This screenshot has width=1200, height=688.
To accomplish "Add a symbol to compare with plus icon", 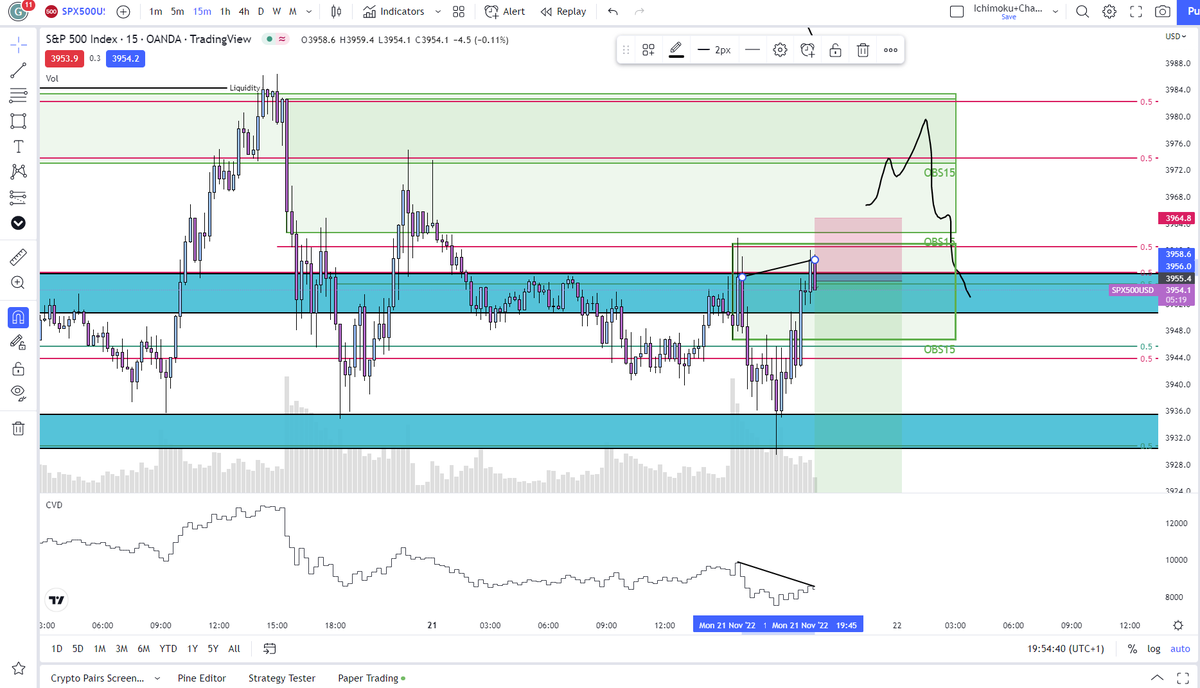I will (x=123, y=12).
